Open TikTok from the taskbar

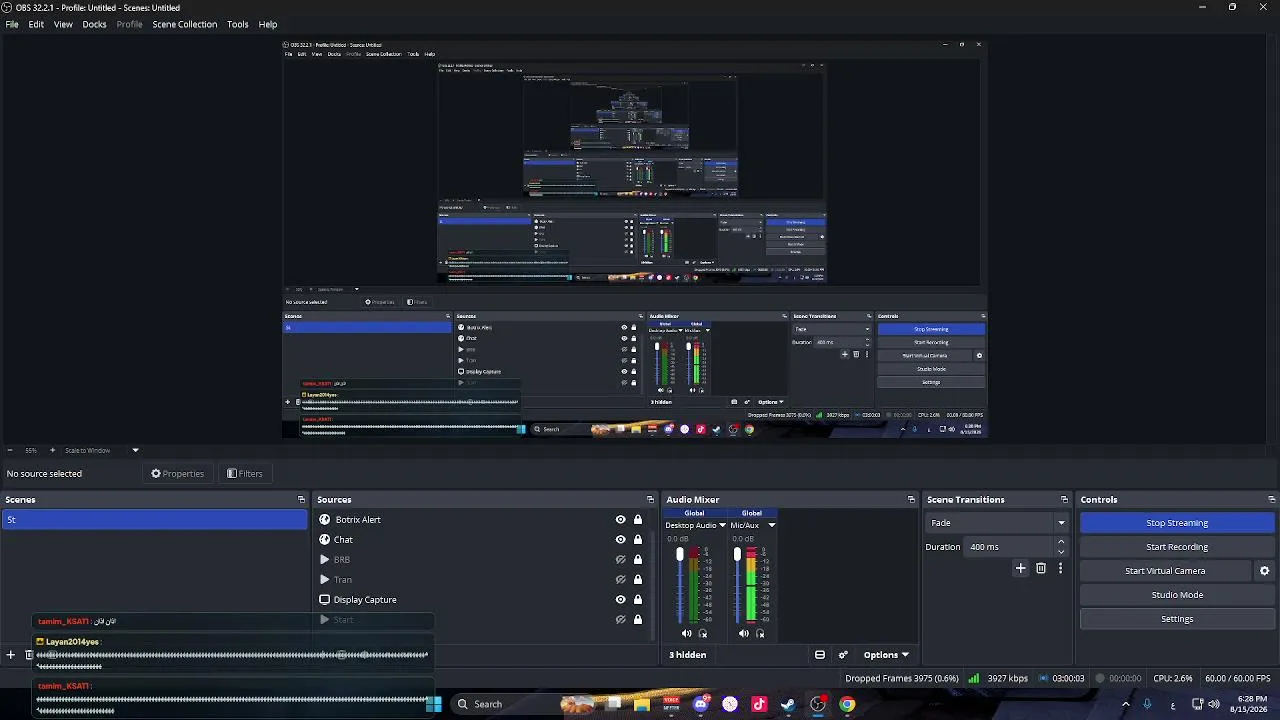759,704
